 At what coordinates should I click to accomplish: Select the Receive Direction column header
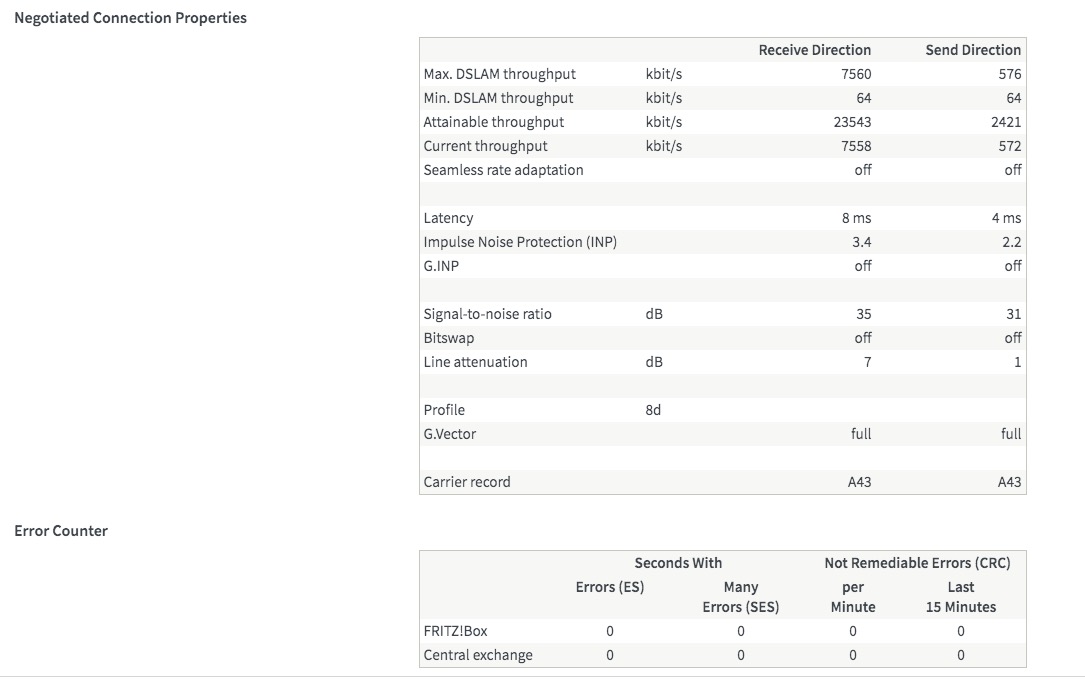click(x=814, y=50)
